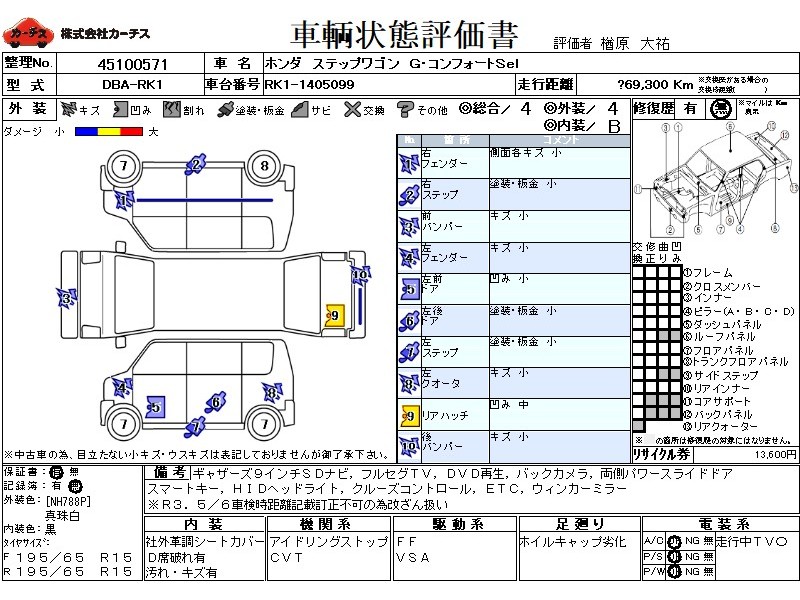This screenshot has height=600, width=800.
Task: Click the scratch (キズ) legend icon
Action: coord(69,110)
